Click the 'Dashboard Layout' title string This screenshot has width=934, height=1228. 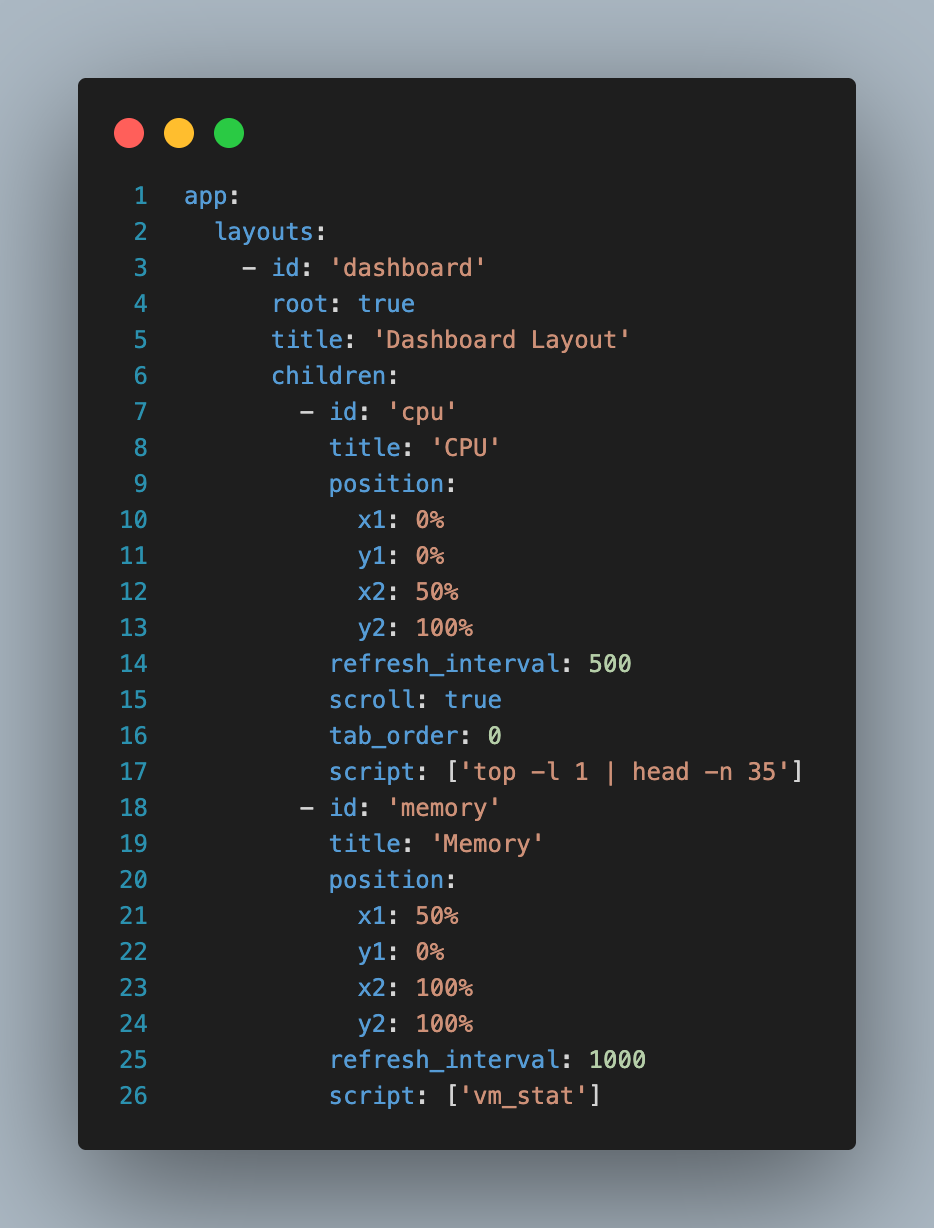(x=502, y=340)
